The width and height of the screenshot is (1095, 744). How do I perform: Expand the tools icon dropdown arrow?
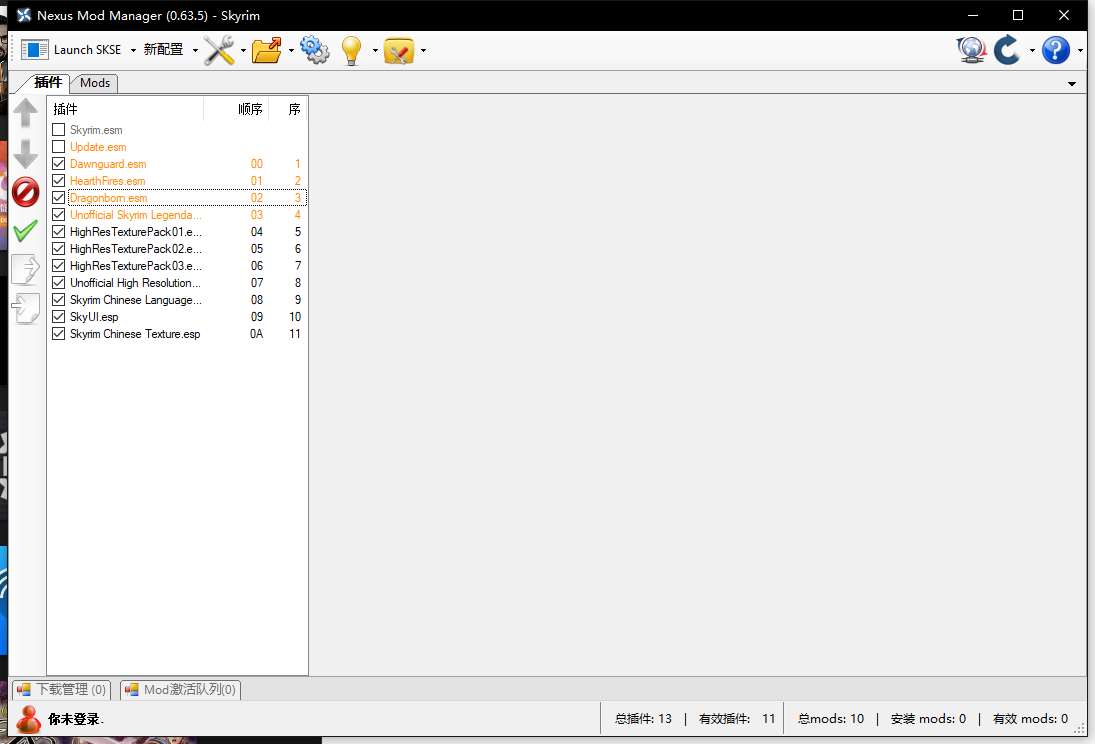point(243,50)
